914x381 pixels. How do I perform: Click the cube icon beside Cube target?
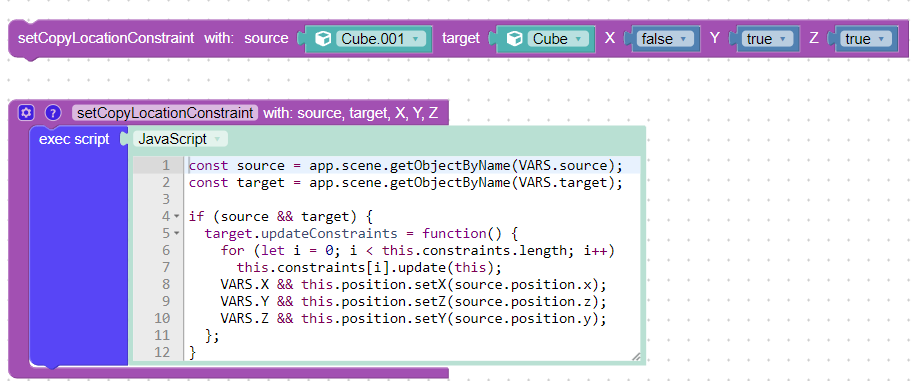coord(514,39)
